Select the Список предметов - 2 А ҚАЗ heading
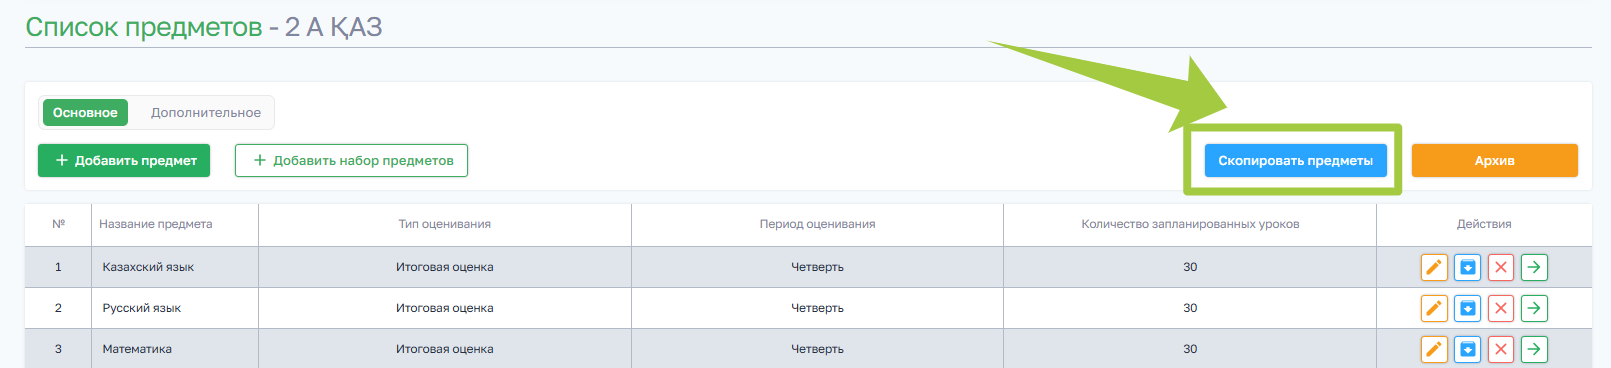The image size is (1611, 368). point(204,27)
